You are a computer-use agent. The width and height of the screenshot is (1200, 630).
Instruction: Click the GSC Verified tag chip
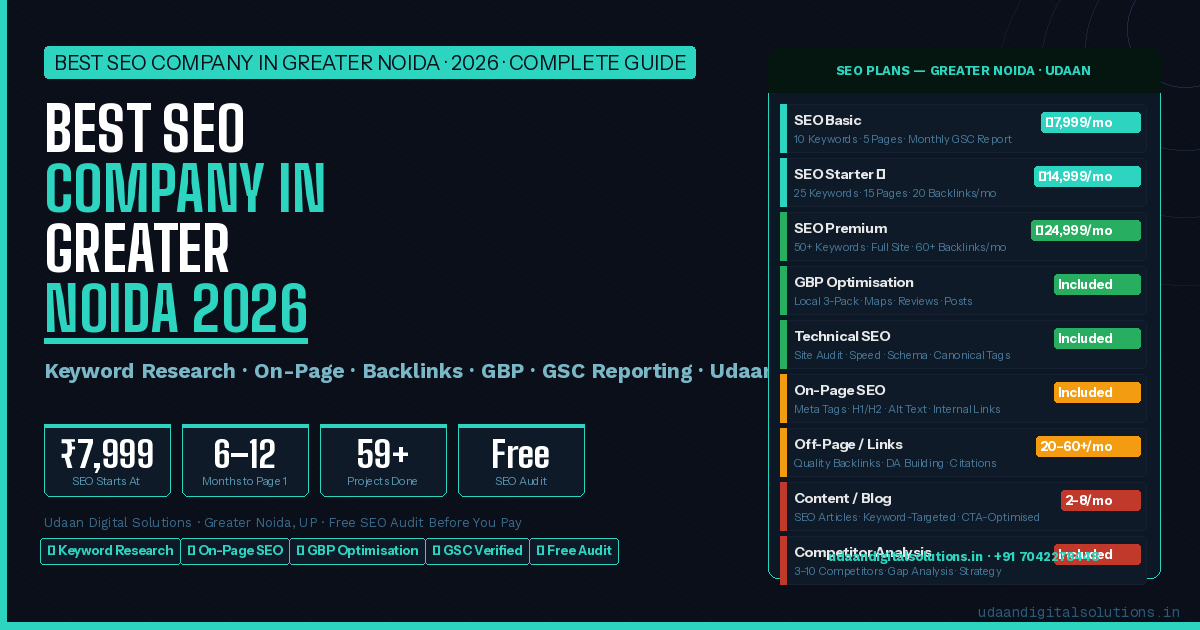[x=477, y=551]
